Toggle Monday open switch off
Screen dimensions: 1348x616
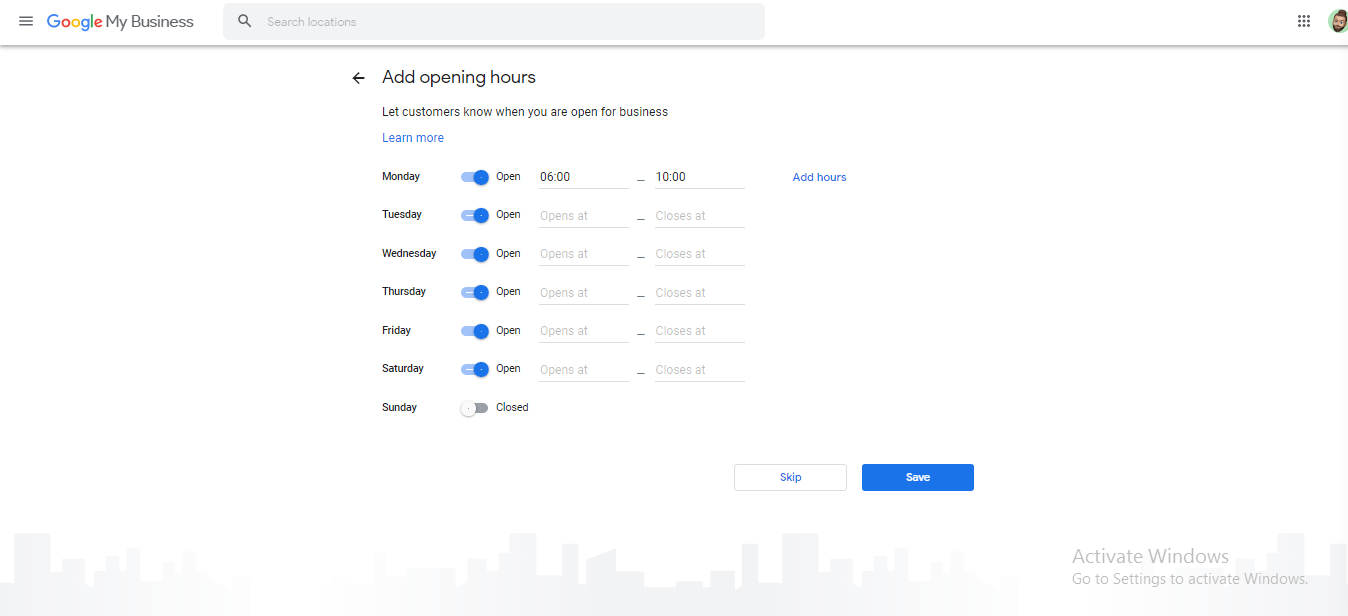pyautogui.click(x=475, y=177)
